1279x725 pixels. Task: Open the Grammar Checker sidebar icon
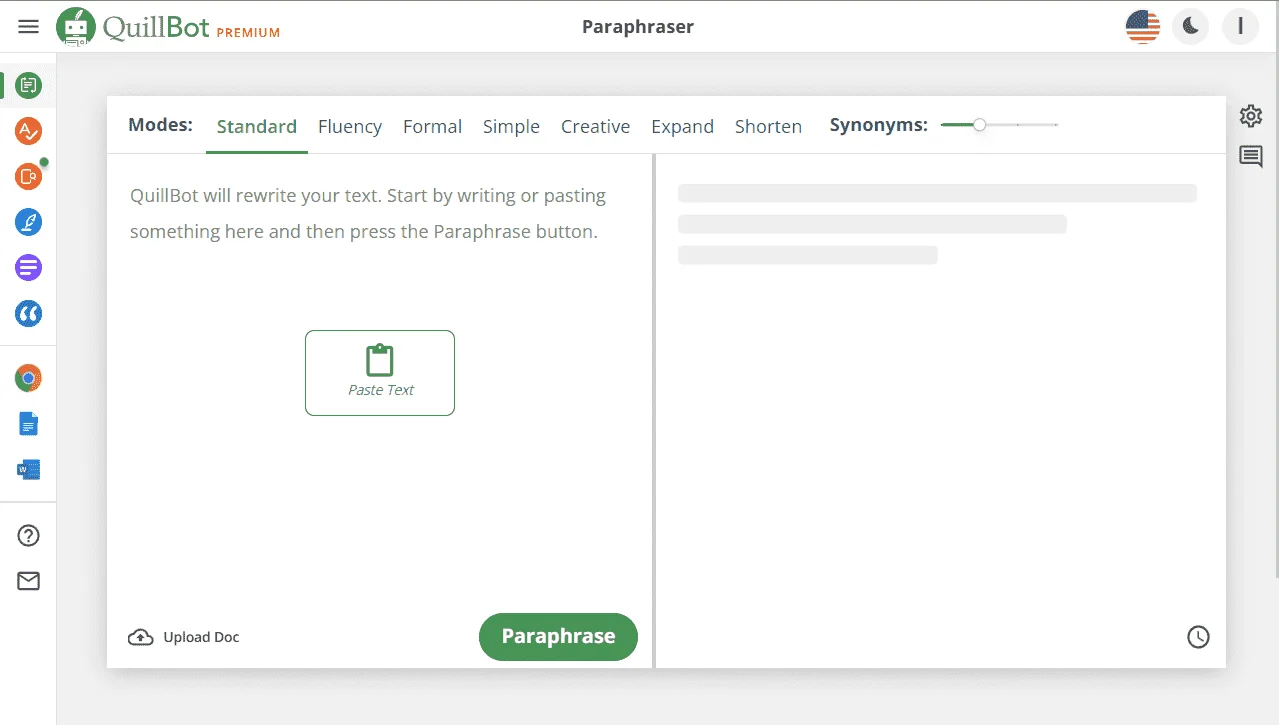pos(29,131)
